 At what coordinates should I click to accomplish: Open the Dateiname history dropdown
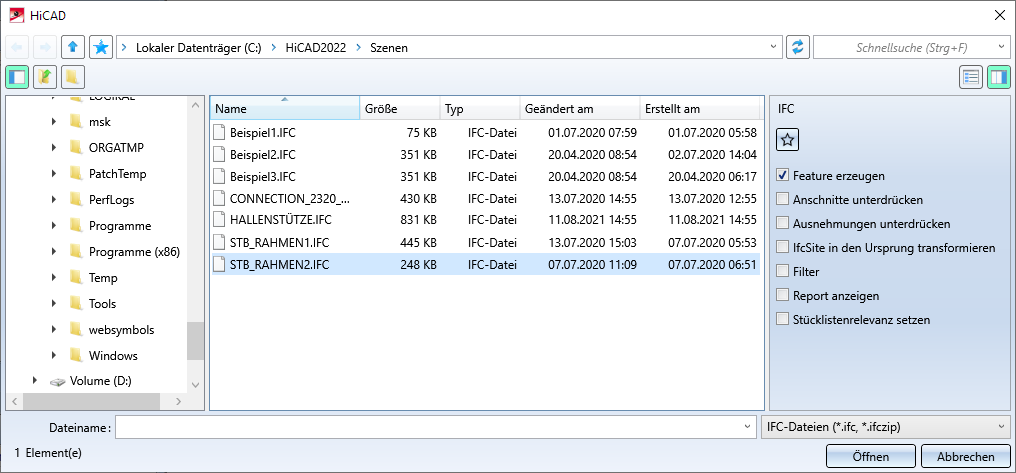(x=749, y=427)
